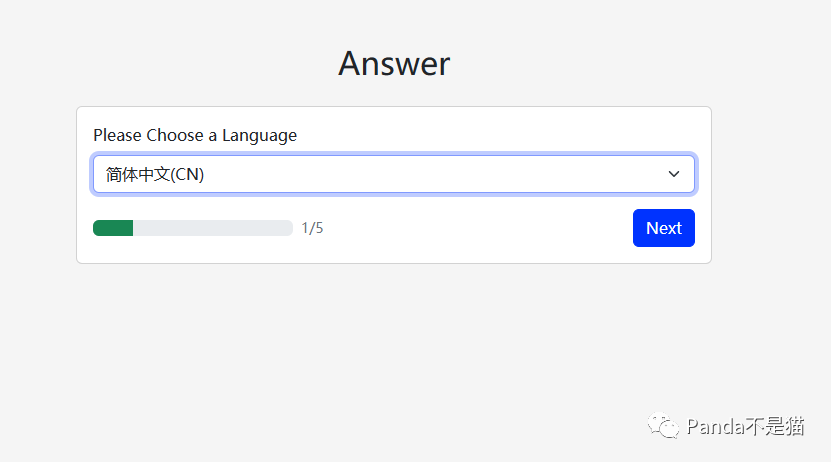831x462 pixels.
Task: Click the Panda不是猫 watermark text
Action: (745, 427)
